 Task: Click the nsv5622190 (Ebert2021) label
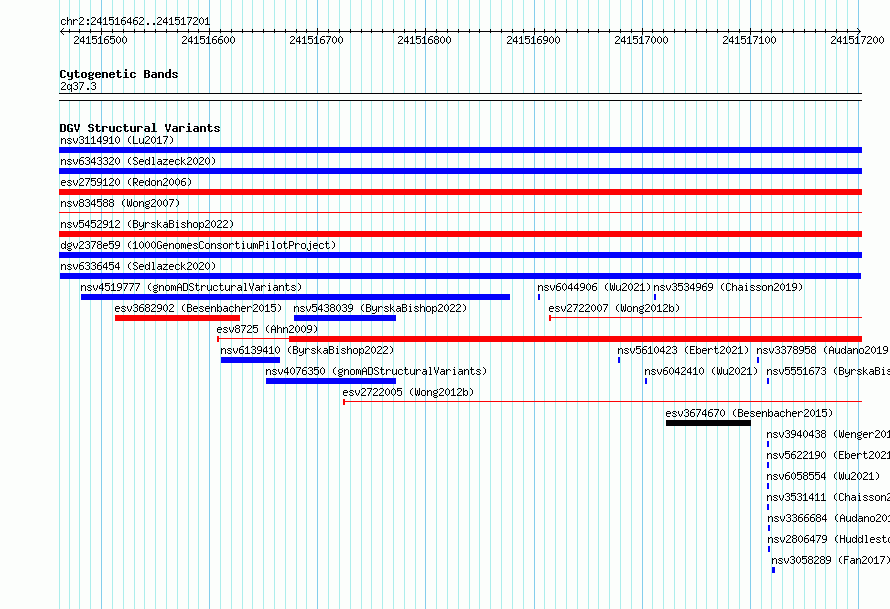click(828, 455)
